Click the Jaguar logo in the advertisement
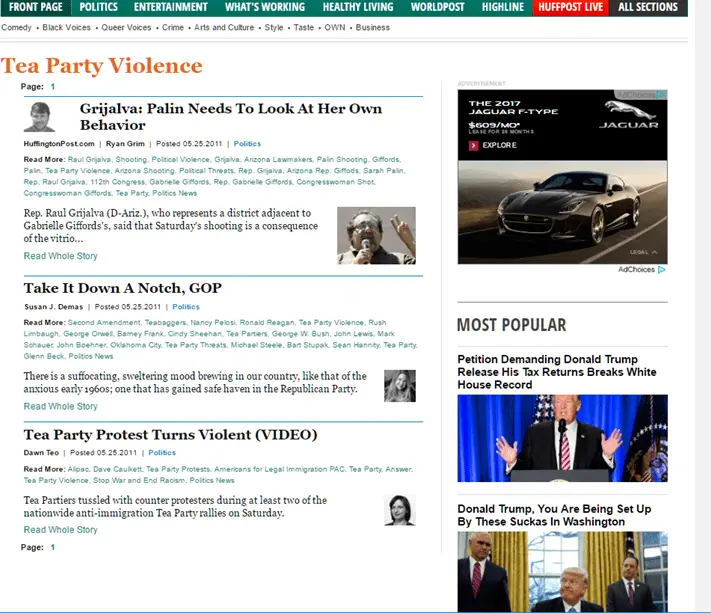Screen dimensions: 711x613 [x=628, y=112]
